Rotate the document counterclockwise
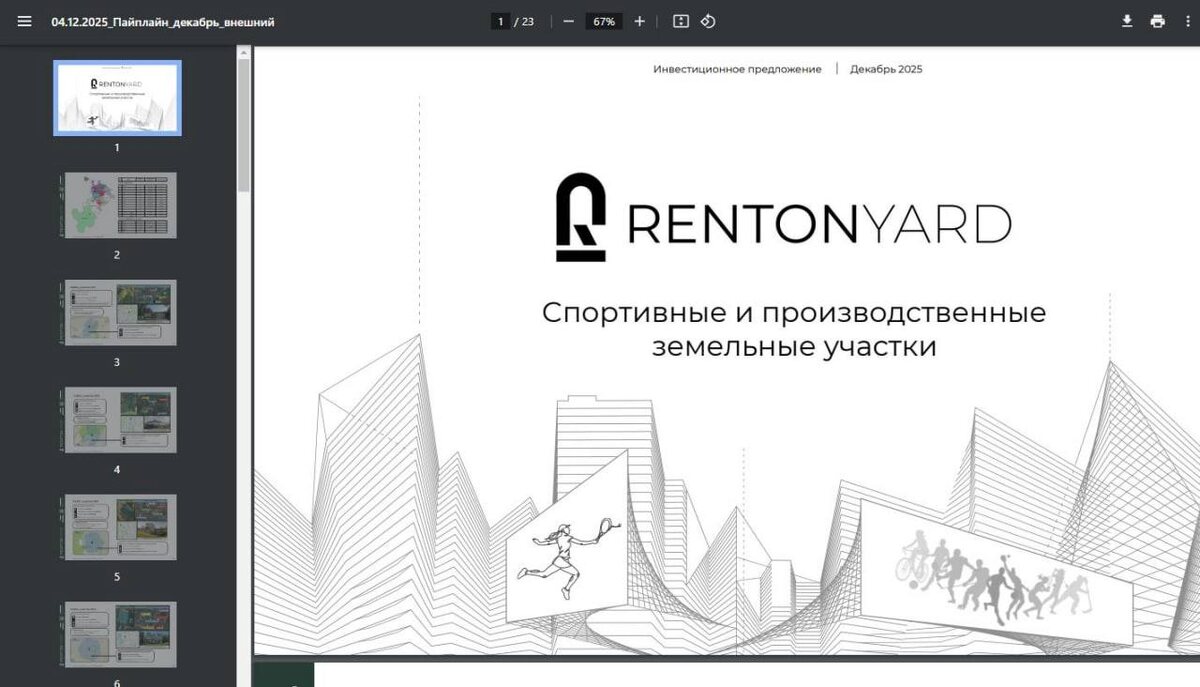 [x=708, y=21]
